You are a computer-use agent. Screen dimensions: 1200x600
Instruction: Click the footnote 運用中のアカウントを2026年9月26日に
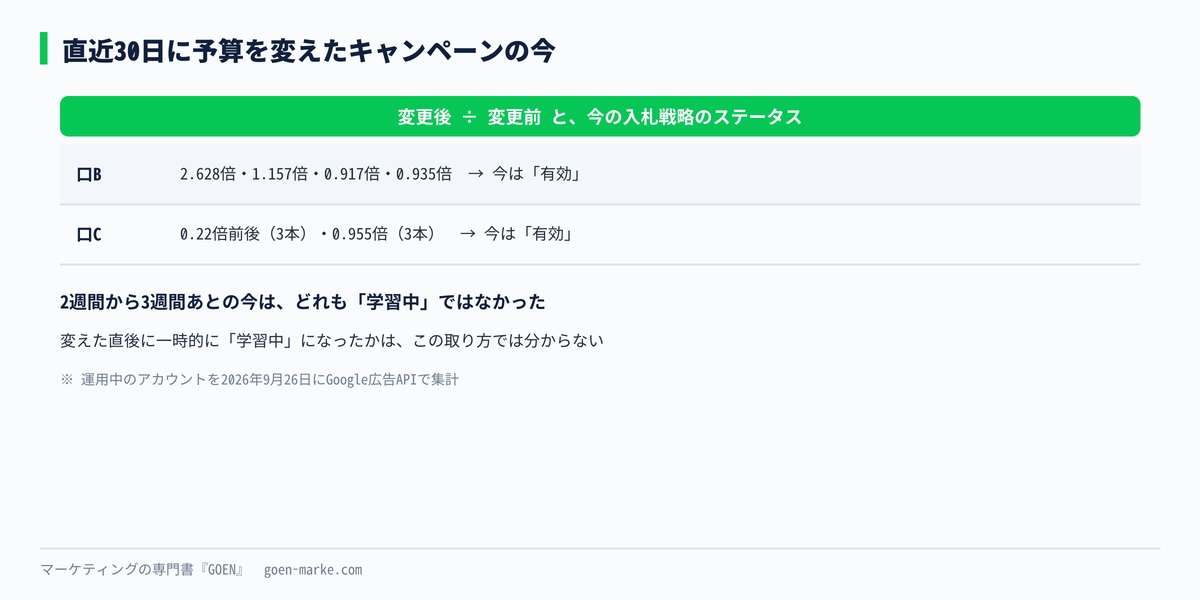click(x=203, y=380)
